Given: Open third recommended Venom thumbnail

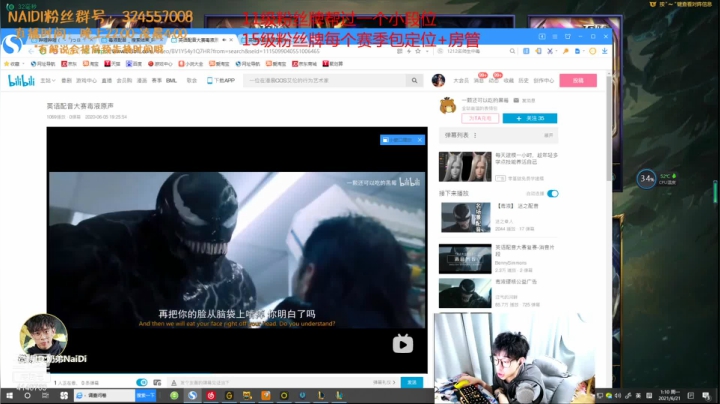Looking at the screenshot, I should 465,293.
